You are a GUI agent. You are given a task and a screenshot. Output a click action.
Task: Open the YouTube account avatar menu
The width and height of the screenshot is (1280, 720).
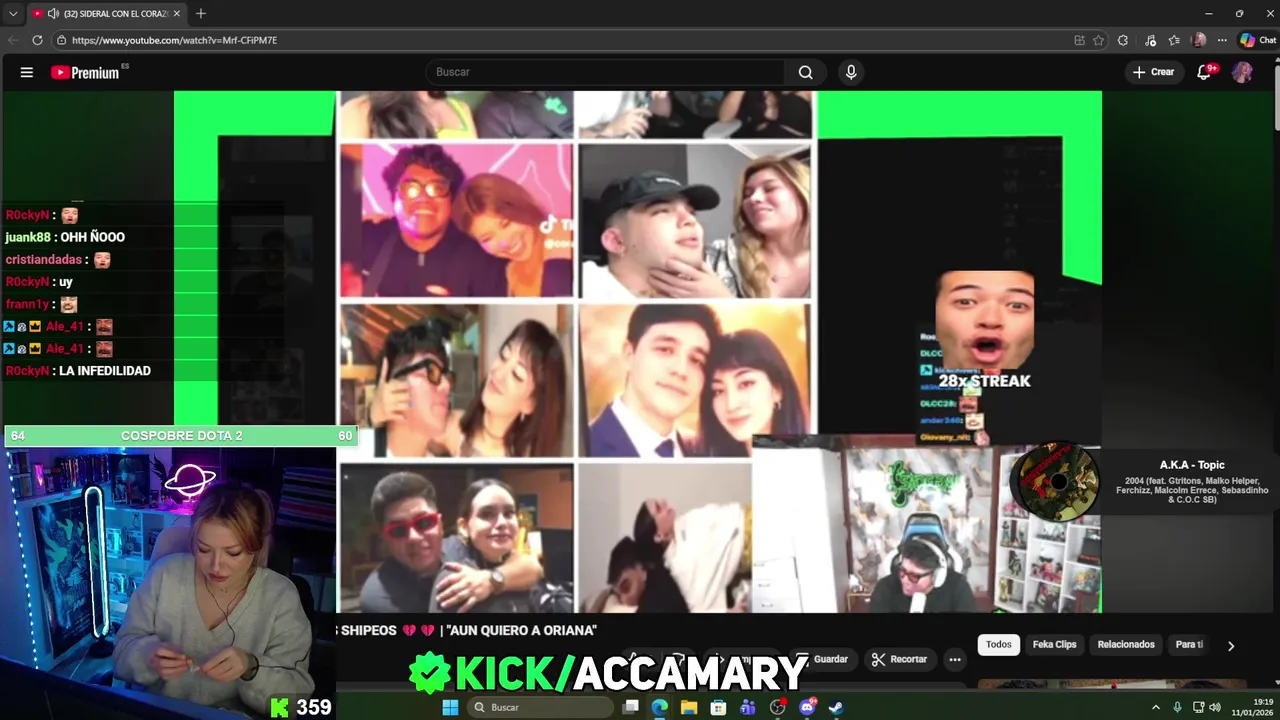[1242, 72]
